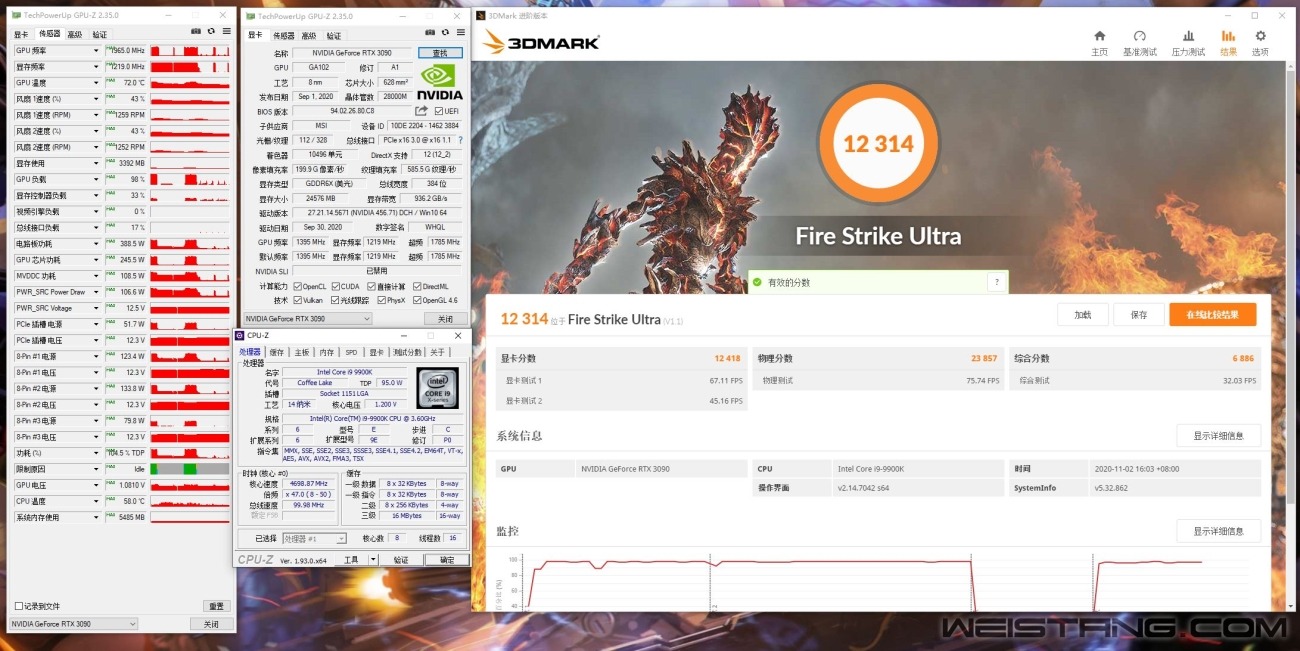Toggle the CUDA checkbox
This screenshot has height=651, width=1300.
[333, 286]
